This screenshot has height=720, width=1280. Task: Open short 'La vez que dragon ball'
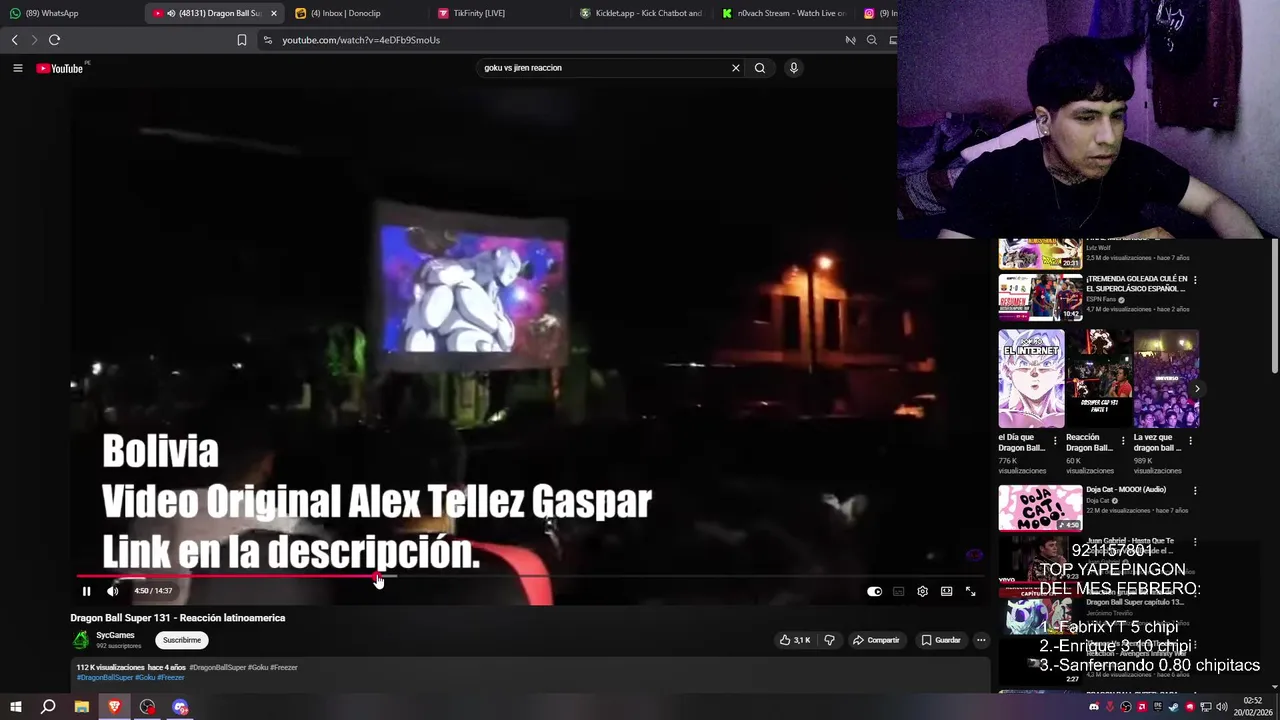[x=1166, y=379]
